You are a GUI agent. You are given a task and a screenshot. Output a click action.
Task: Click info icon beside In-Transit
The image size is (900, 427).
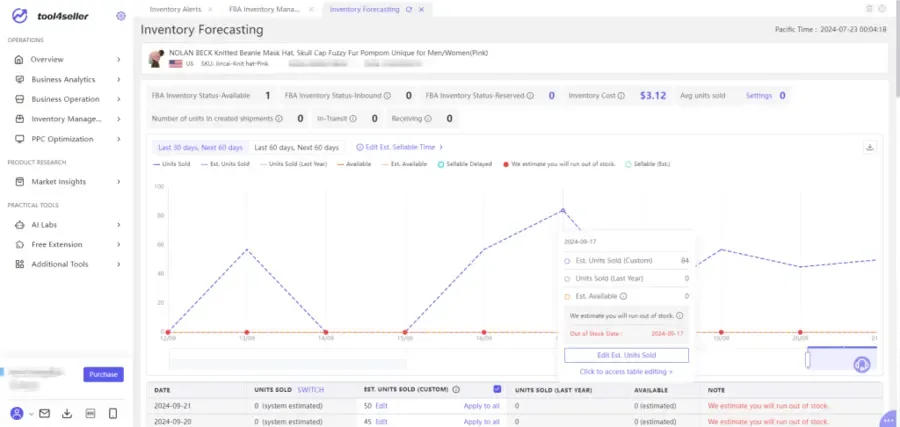pyautogui.click(x=353, y=119)
